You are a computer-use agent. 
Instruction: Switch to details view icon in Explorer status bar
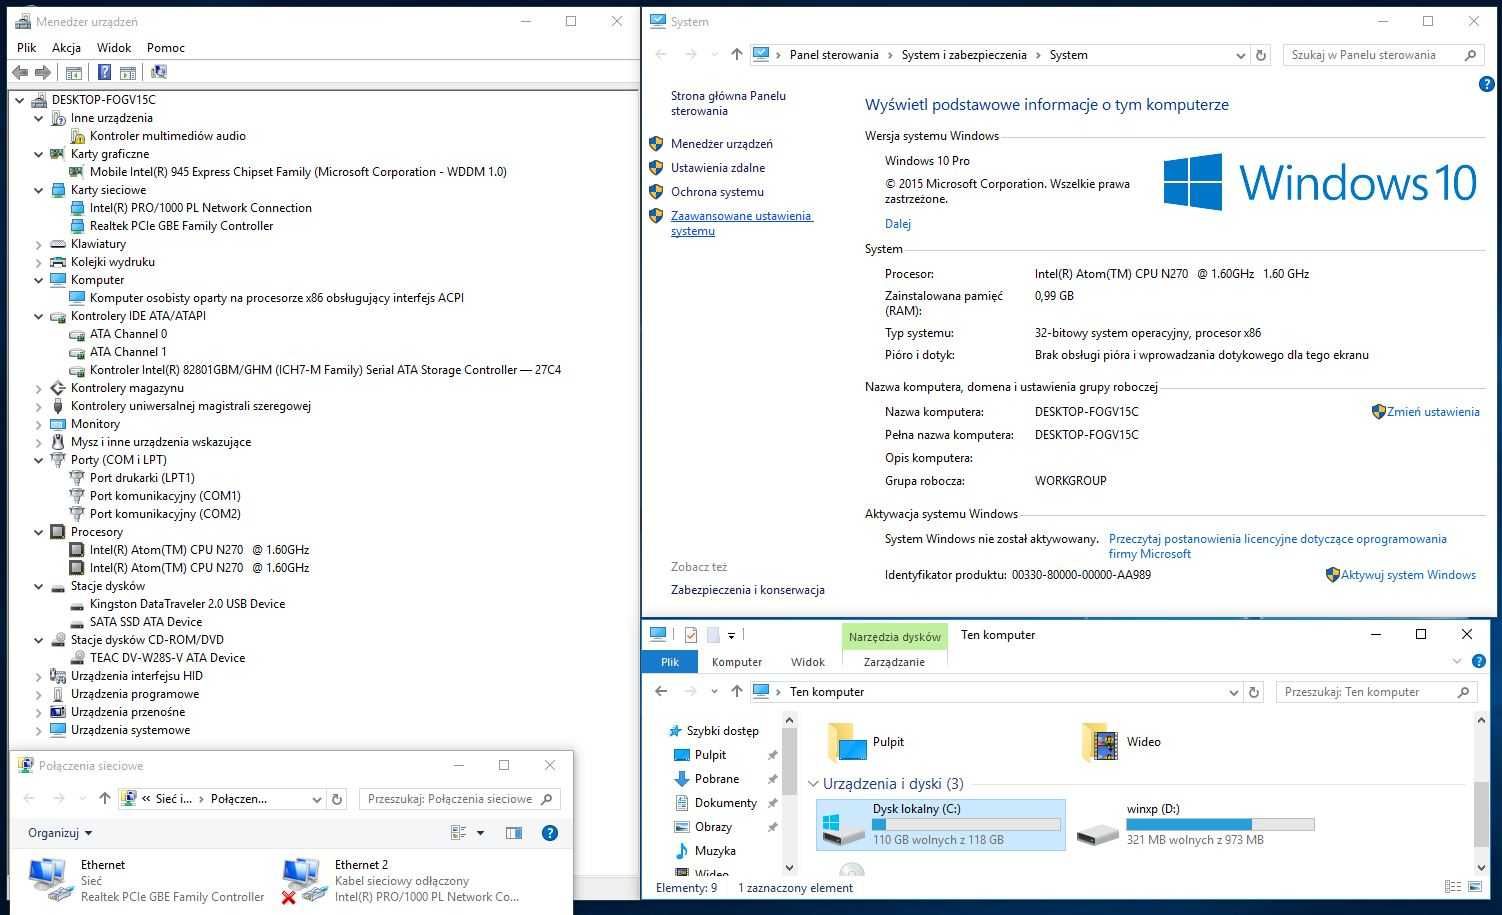point(1452,887)
